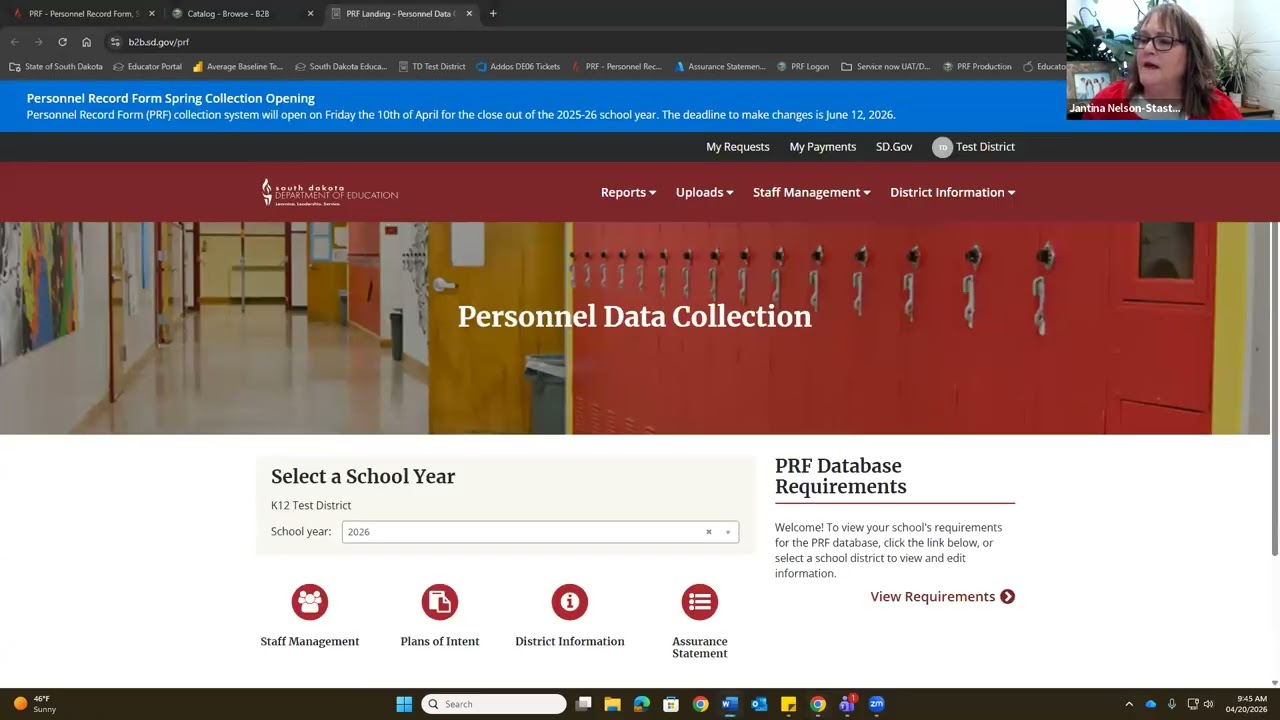Click the South Dakota Department of Education logo

330,192
